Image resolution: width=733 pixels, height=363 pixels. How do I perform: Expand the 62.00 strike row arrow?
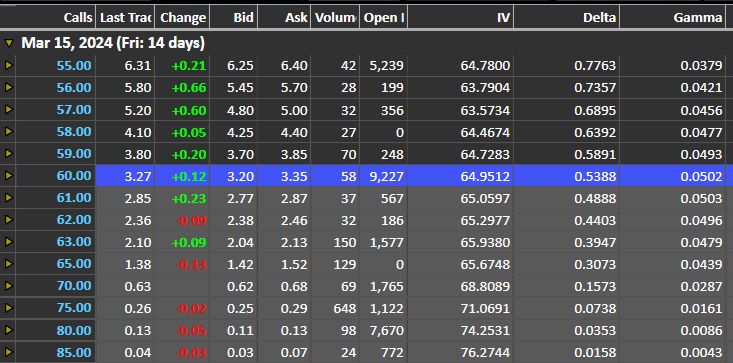(8, 220)
